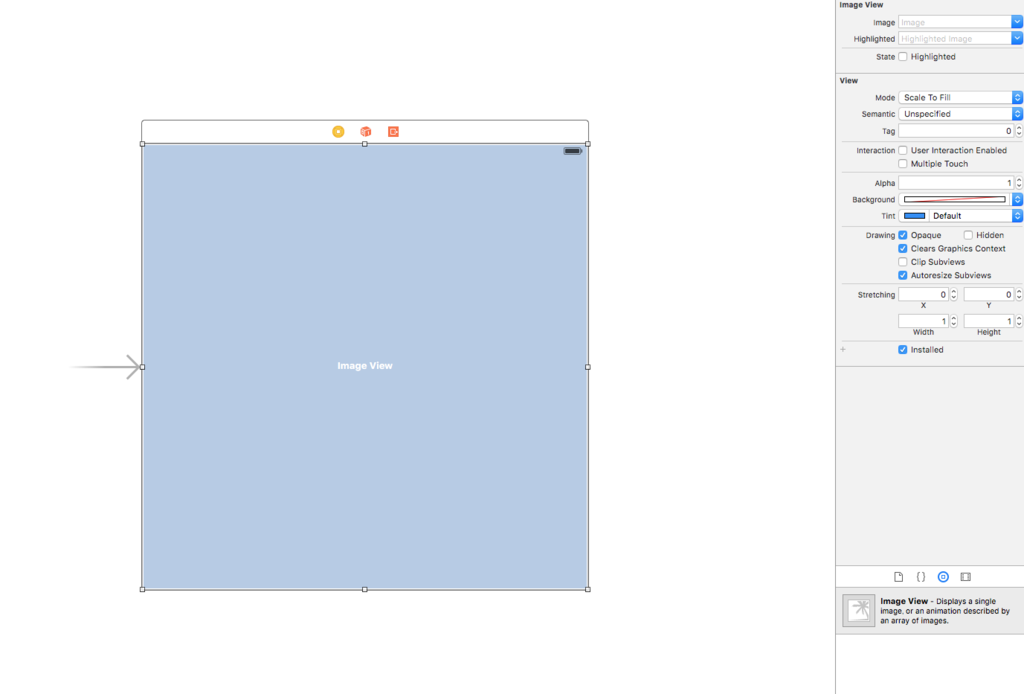1024x694 pixels.
Task: Click the Alpha stepper arrows
Action: (x=1019, y=183)
